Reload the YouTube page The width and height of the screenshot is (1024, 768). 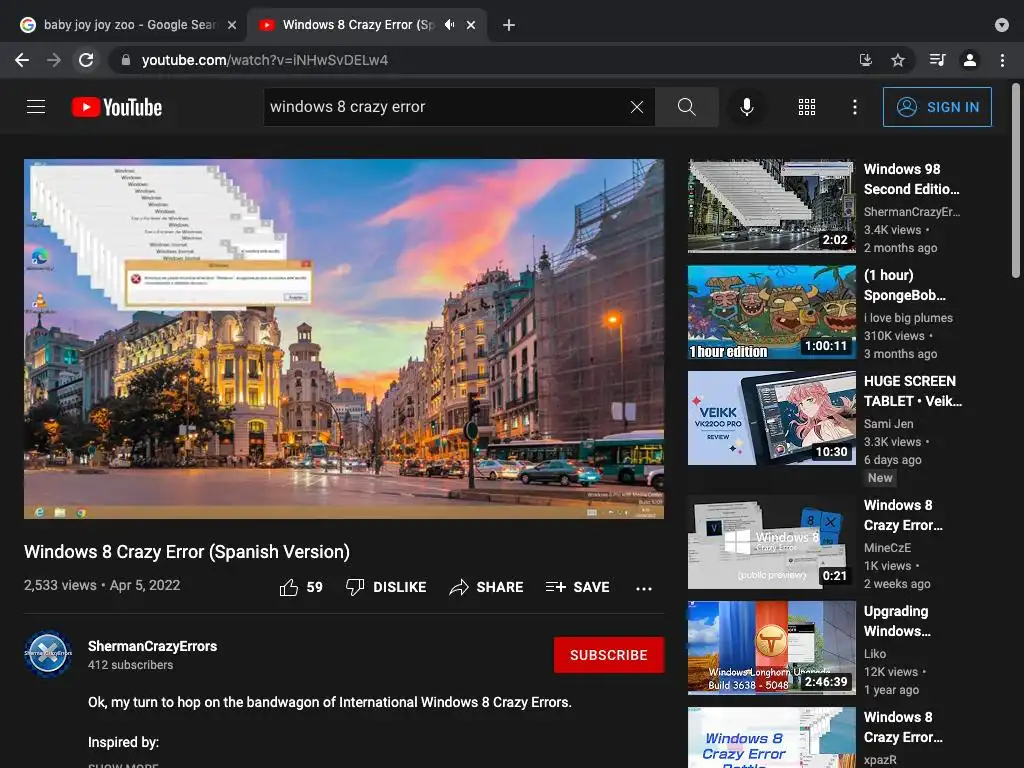pos(86,60)
